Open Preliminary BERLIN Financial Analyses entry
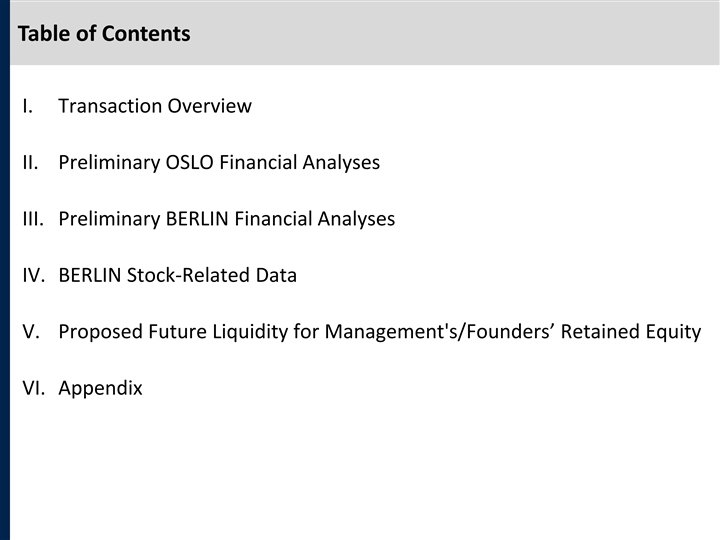 (227, 219)
